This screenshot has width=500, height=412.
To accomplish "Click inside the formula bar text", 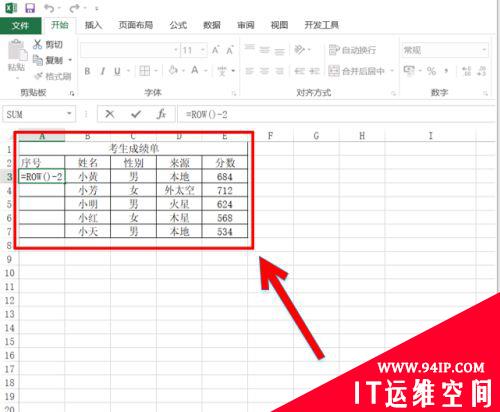I will 207,114.
